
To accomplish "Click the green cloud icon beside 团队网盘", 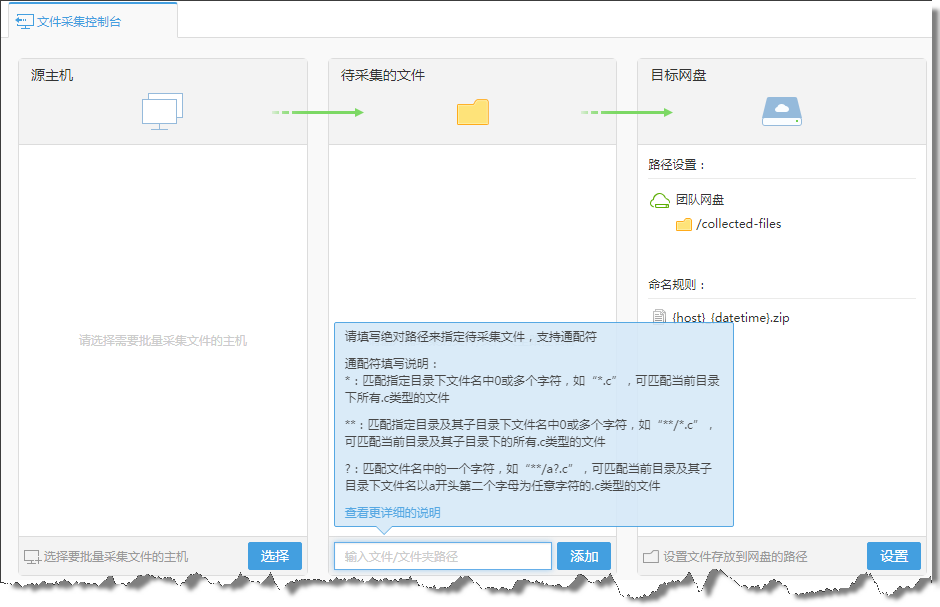I will 660,200.
